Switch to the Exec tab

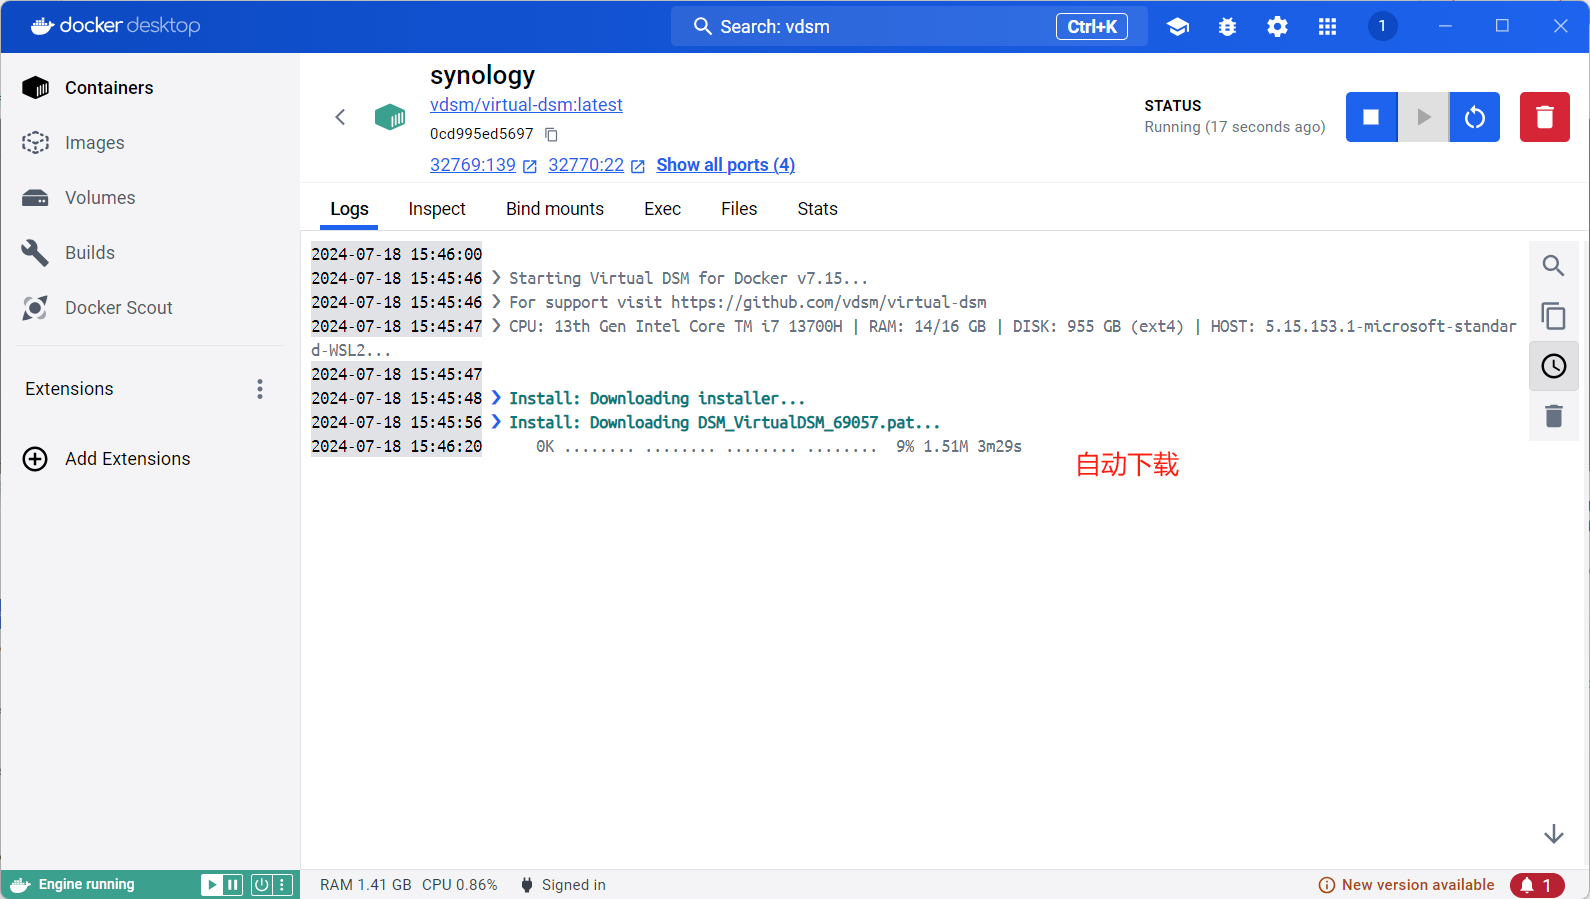point(662,209)
